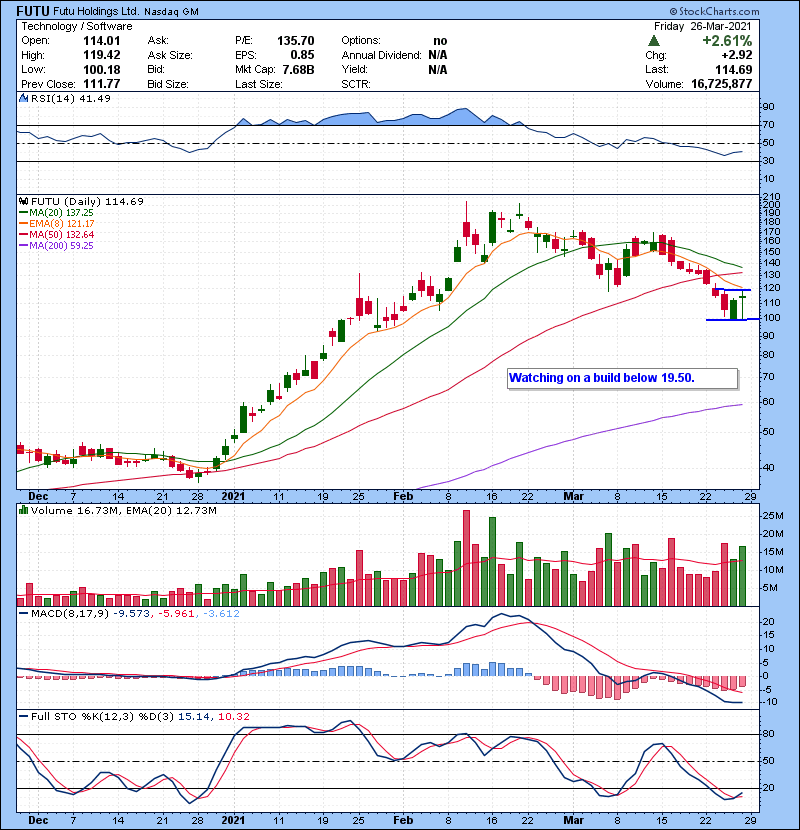
Task: Click the RSI value 41.49
Action: coord(94,98)
